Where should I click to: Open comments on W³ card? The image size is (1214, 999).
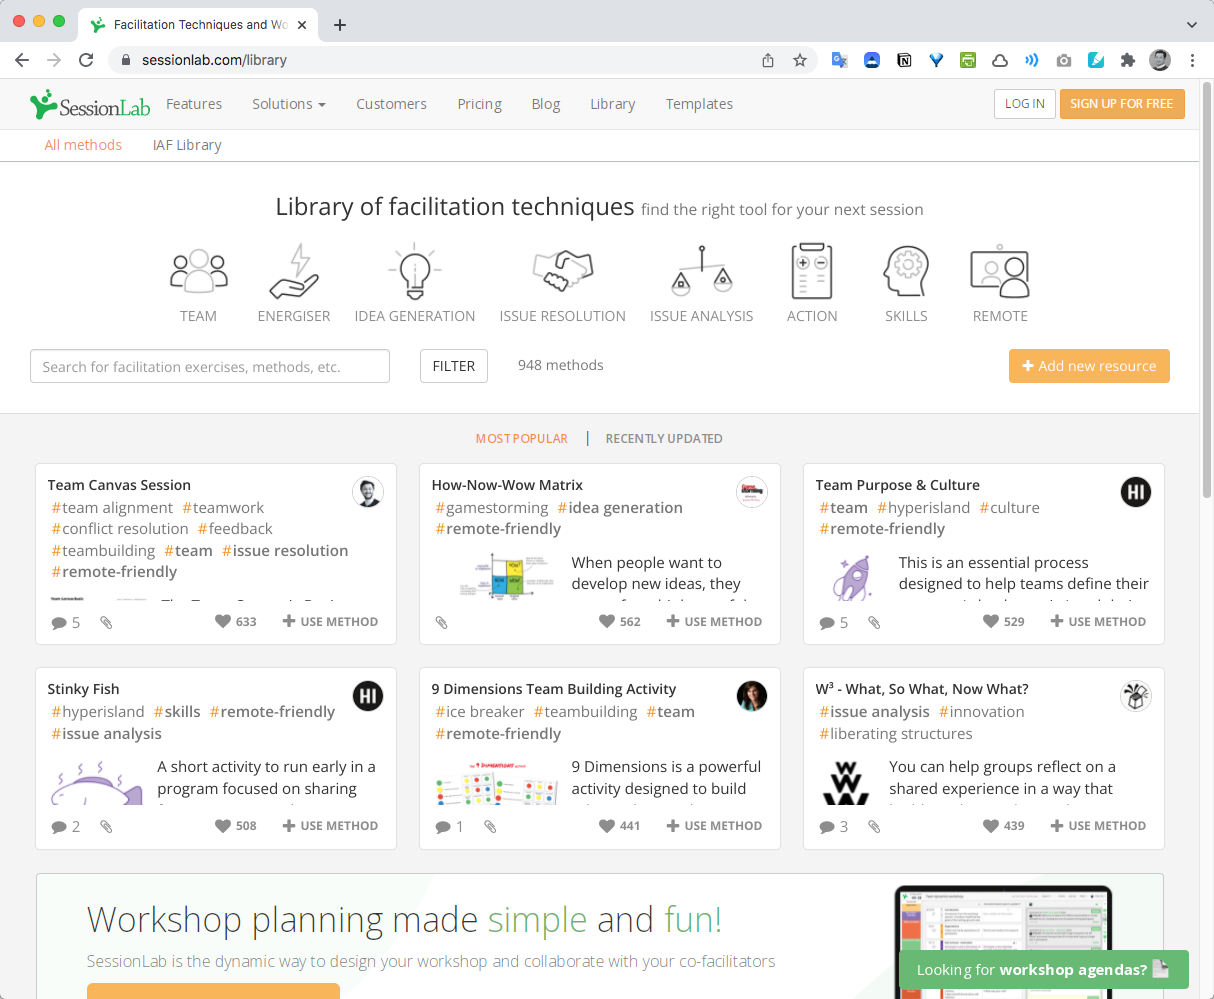tap(834, 826)
